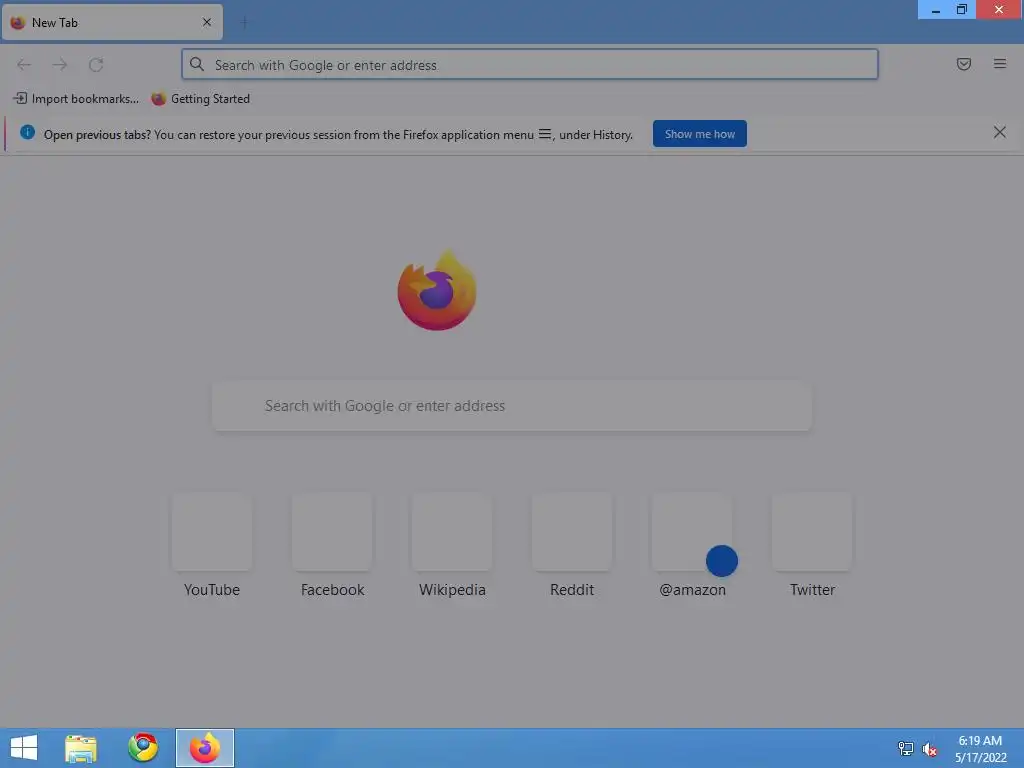Image resolution: width=1024 pixels, height=768 pixels.
Task: Click the search icon in the address bar
Action: (197, 65)
